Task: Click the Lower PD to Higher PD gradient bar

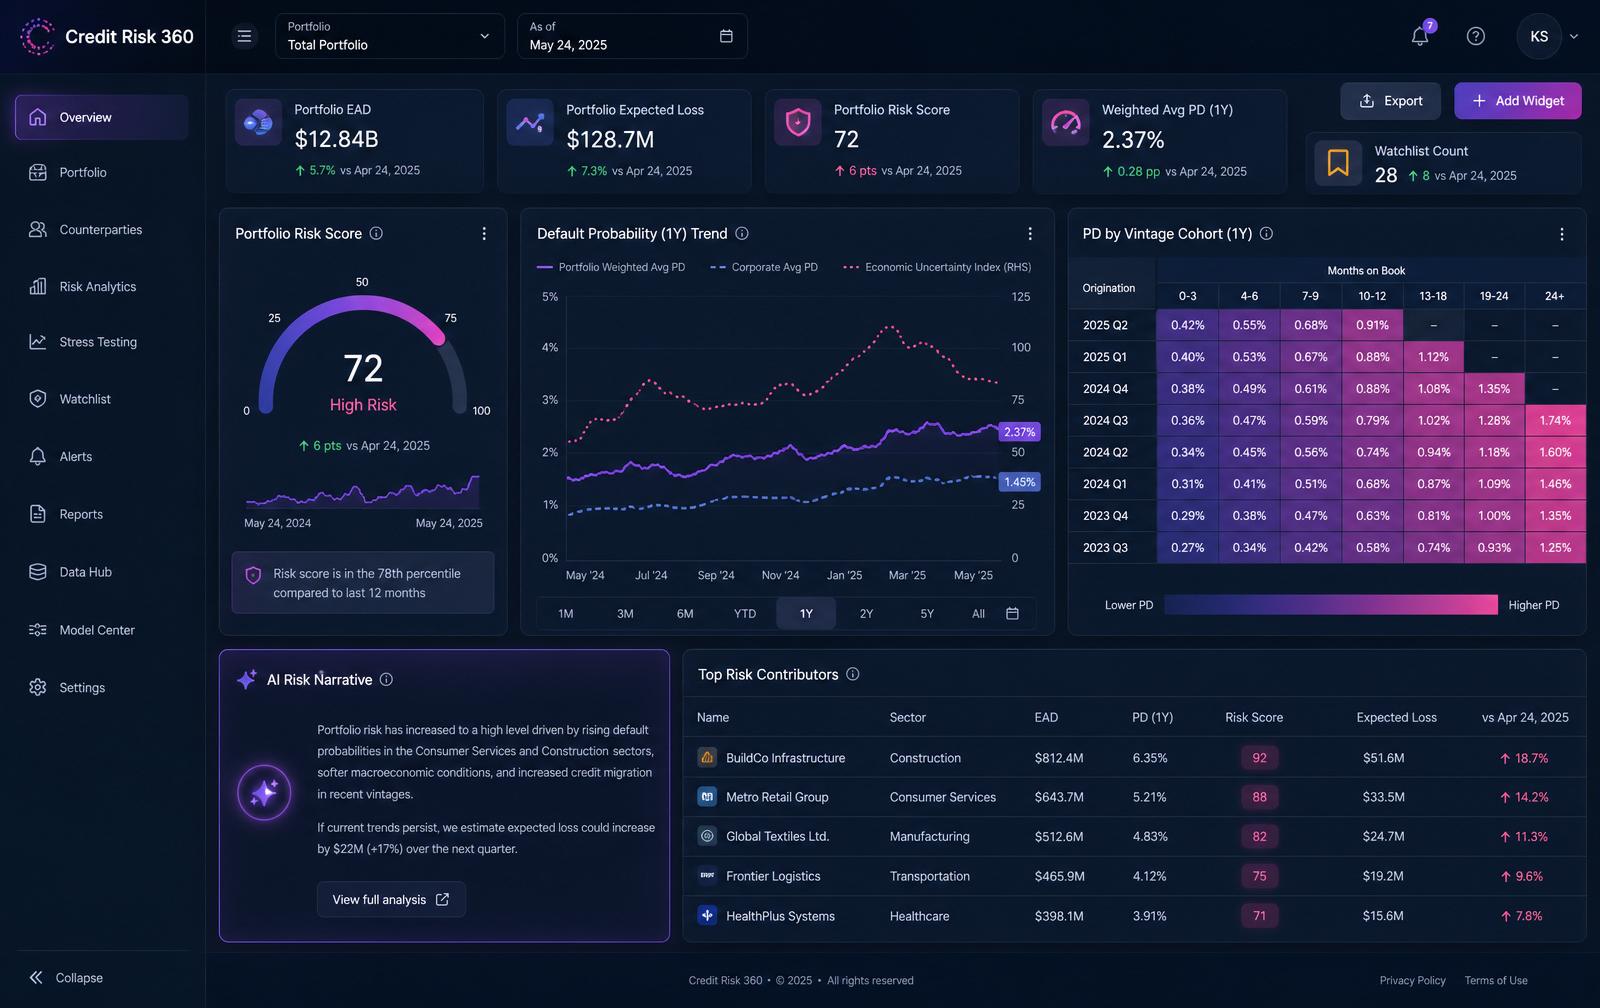Action: pyautogui.click(x=1331, y=604)
